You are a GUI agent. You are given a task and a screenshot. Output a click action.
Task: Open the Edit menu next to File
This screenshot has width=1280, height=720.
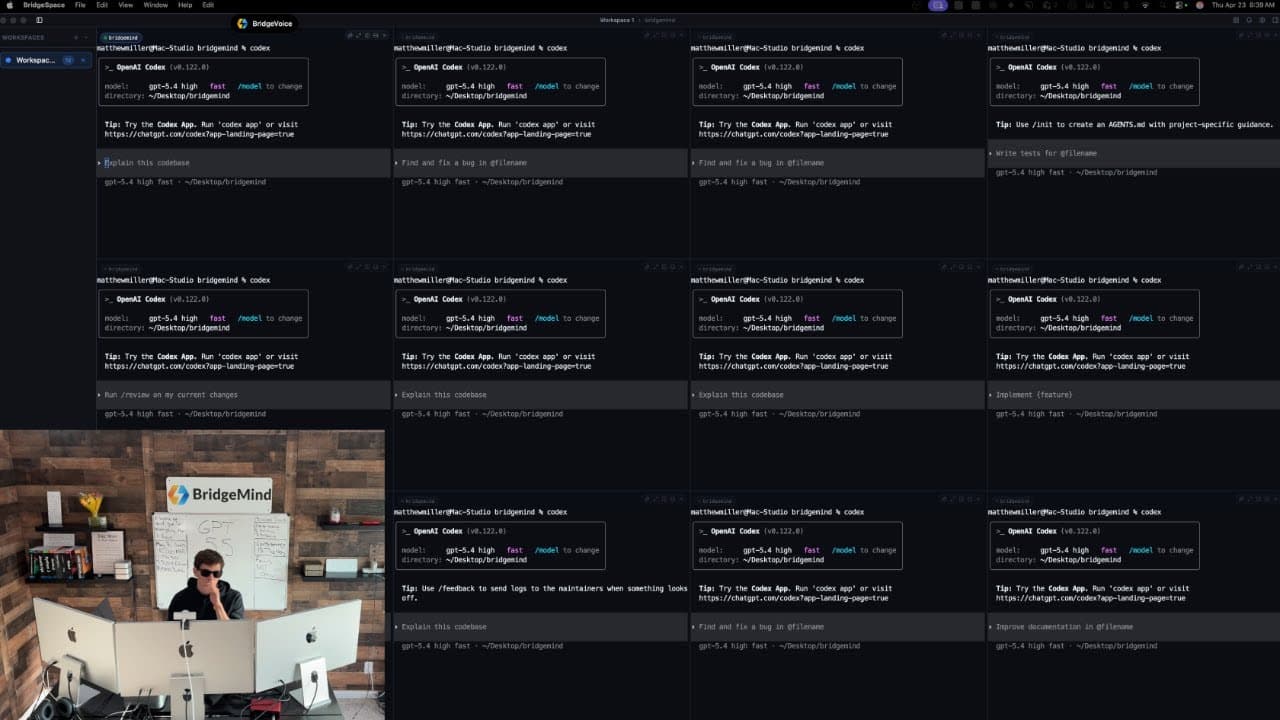click(x=102, y=5)
